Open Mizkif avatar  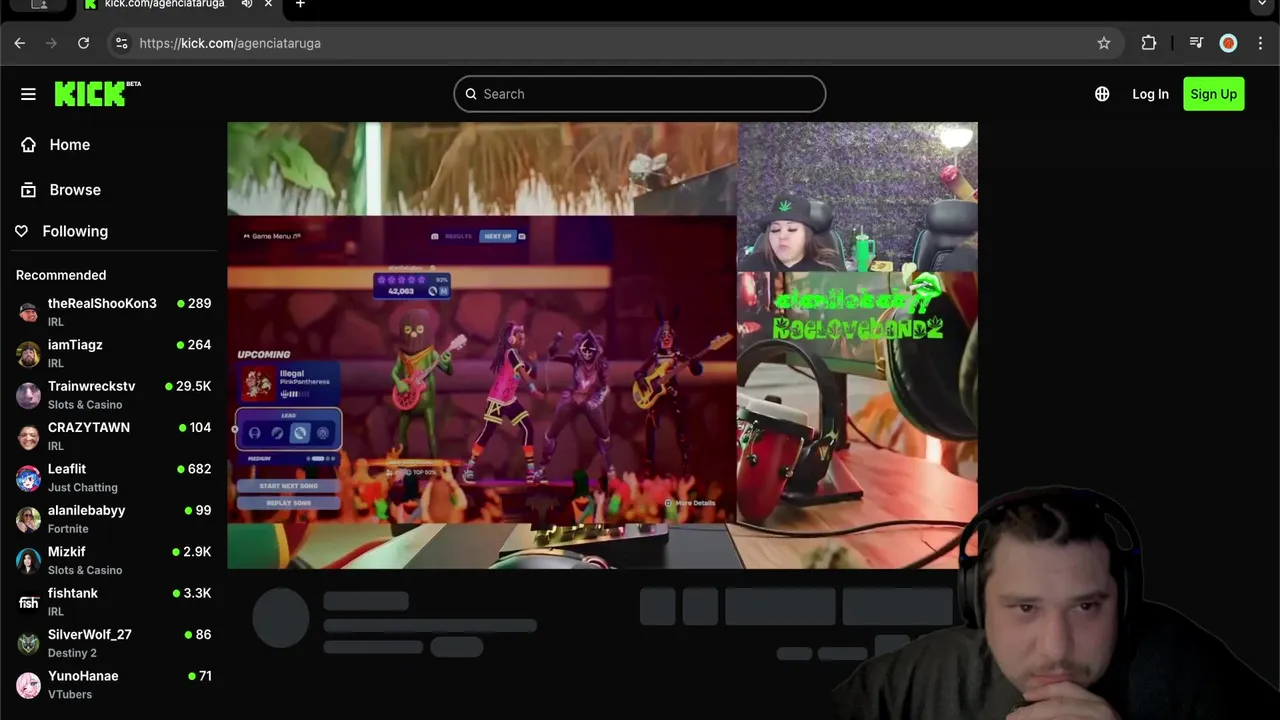(x=28, y=561)
